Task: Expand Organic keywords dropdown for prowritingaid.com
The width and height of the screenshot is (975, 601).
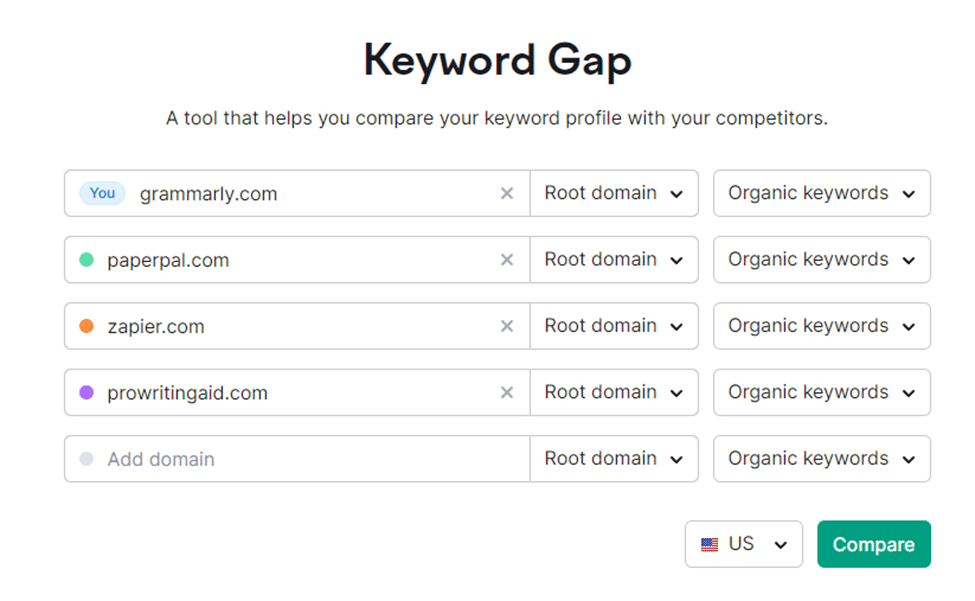Action: click(821, 393)
